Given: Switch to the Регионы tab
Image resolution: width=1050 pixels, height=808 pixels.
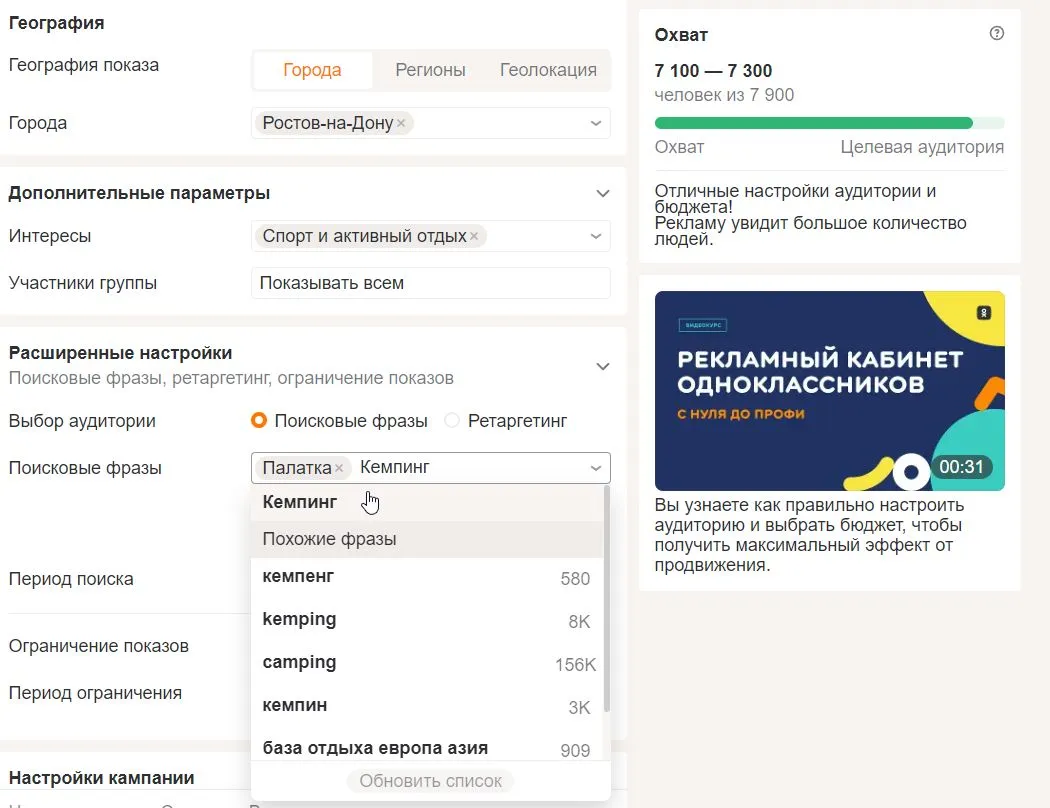Looking at the screenshot, I should click(430, 70).
